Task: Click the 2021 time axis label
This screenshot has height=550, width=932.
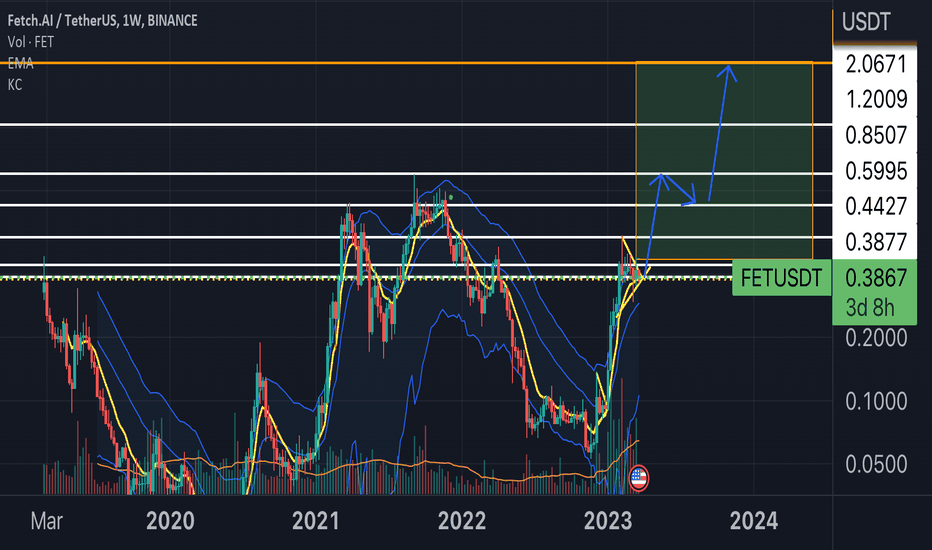Action: 316,521
